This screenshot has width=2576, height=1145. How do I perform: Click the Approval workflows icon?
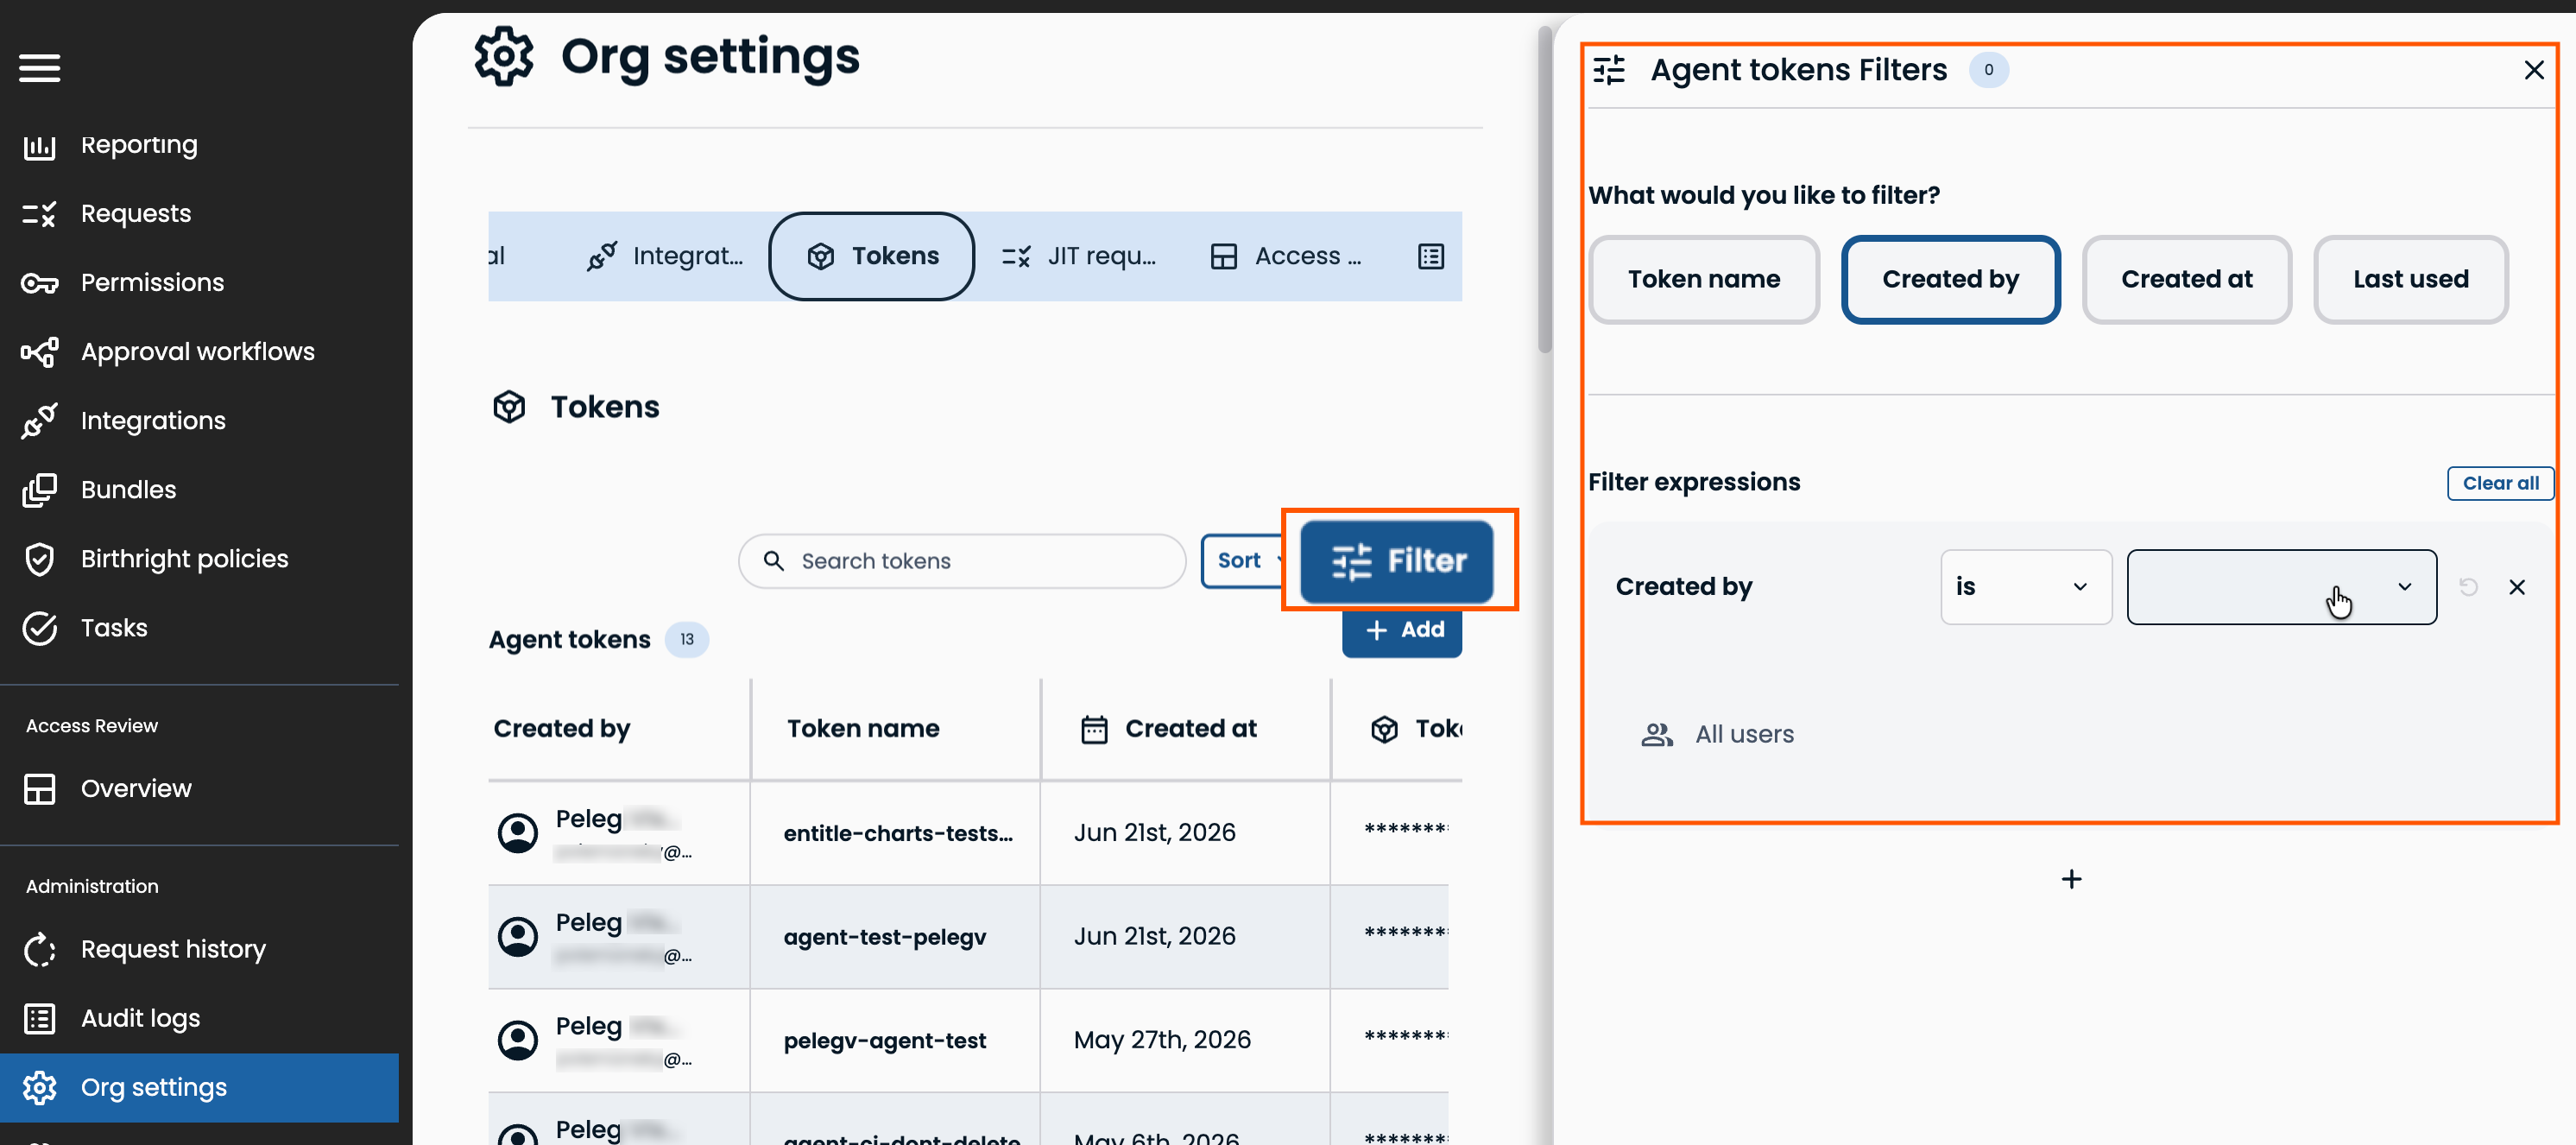point(39,352)
